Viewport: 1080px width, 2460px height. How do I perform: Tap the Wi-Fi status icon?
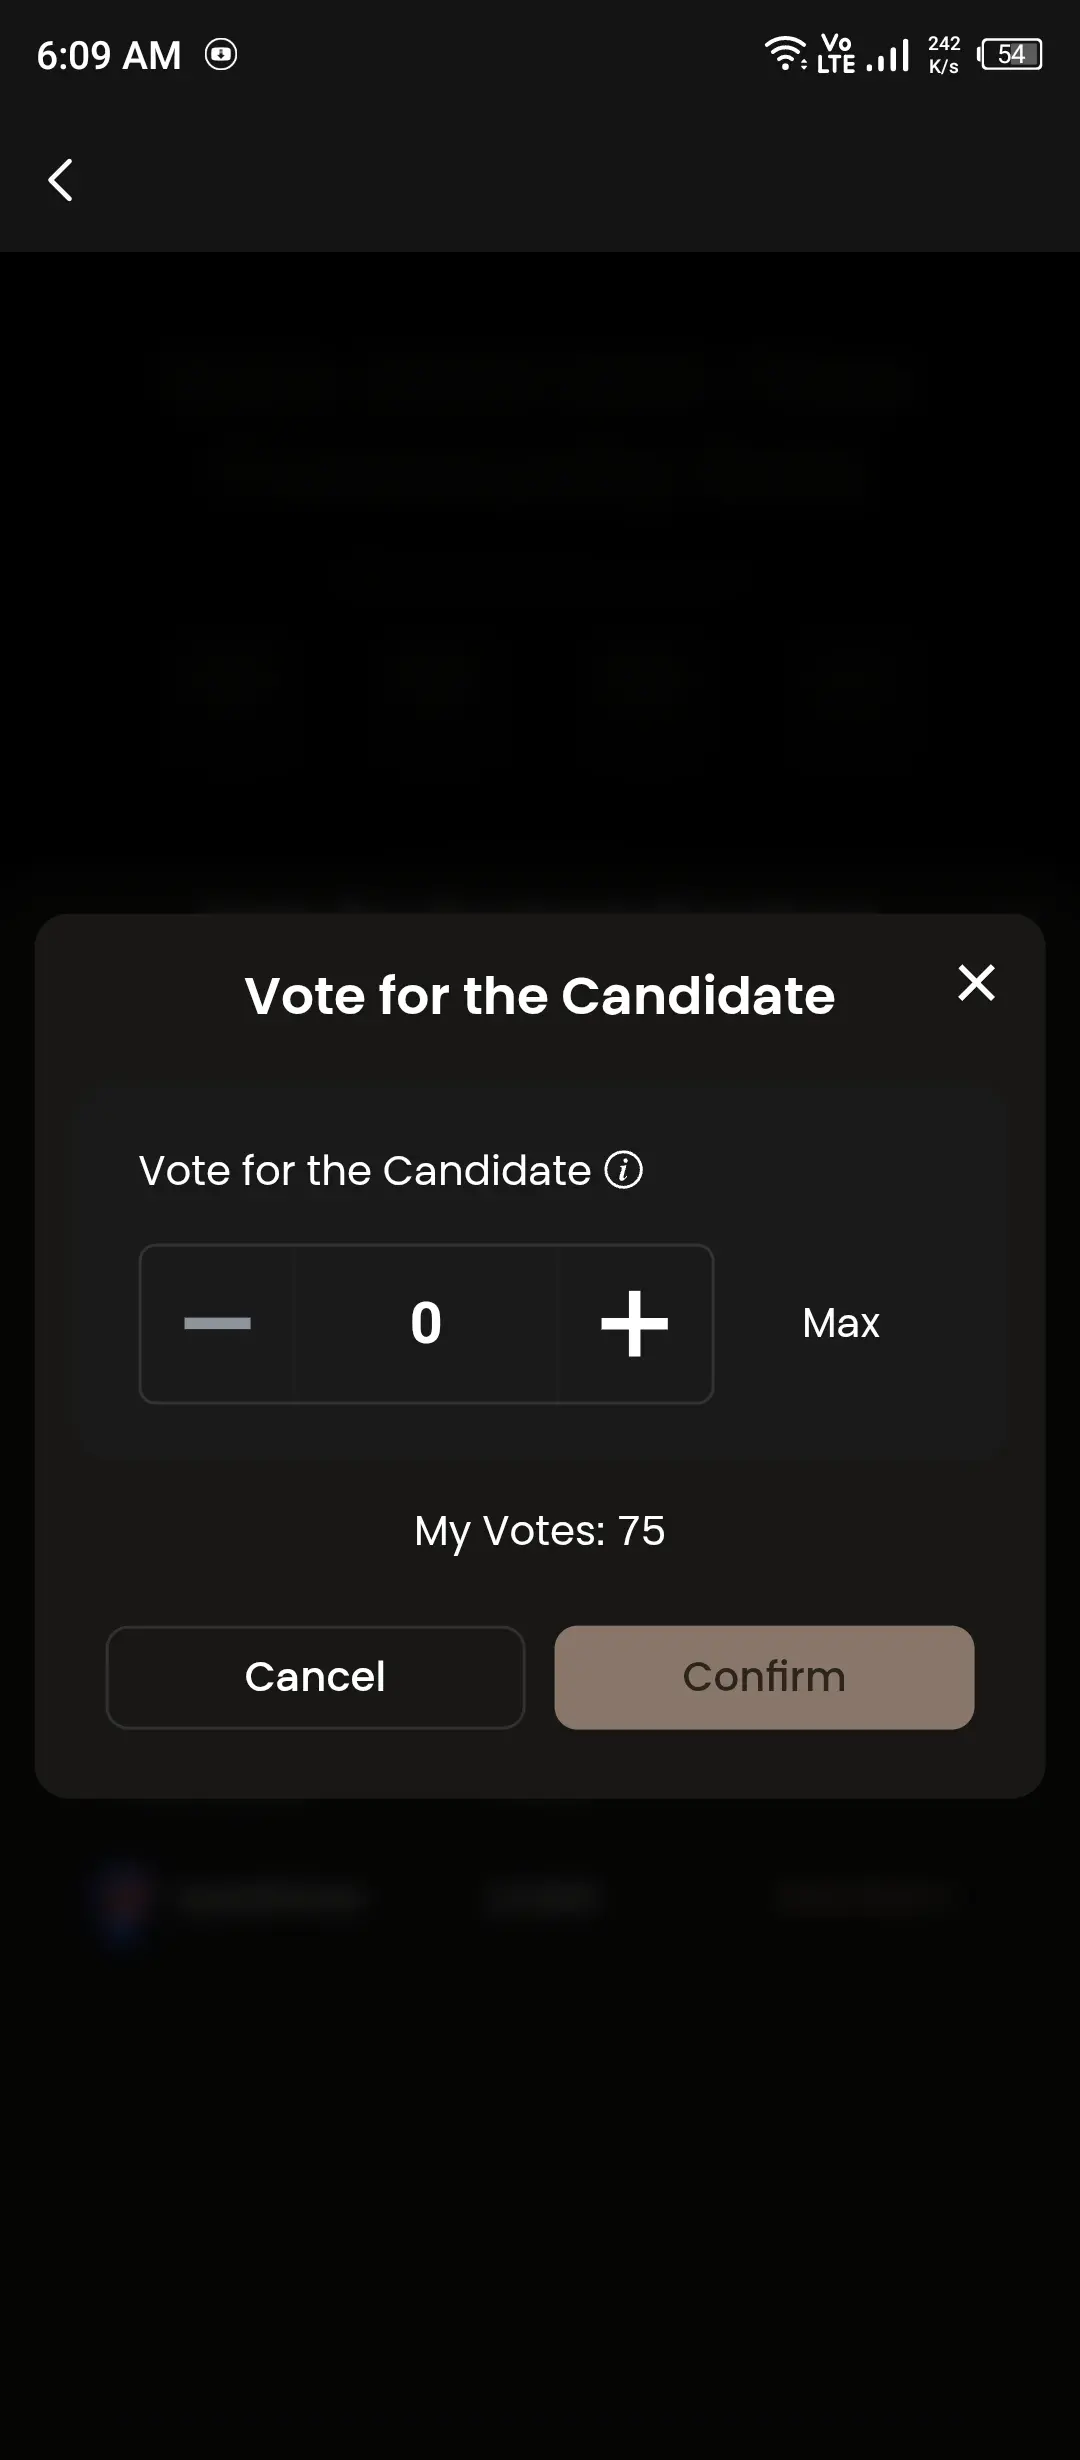(786, 53)
